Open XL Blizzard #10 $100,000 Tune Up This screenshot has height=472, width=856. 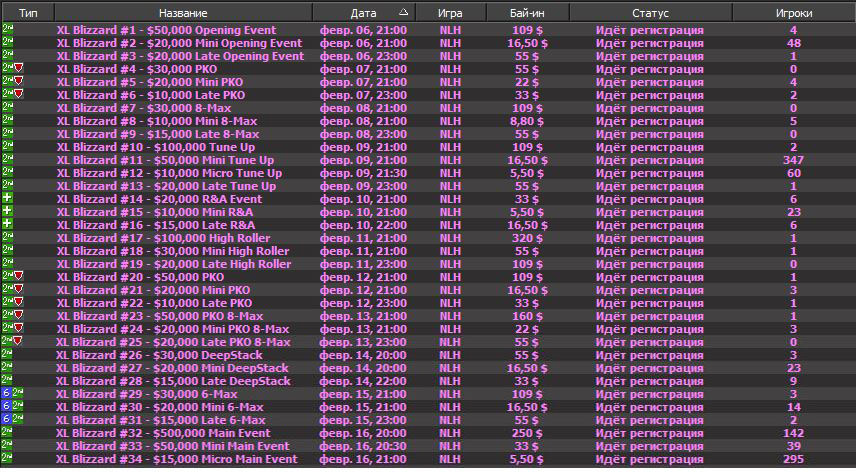point(155,147)
